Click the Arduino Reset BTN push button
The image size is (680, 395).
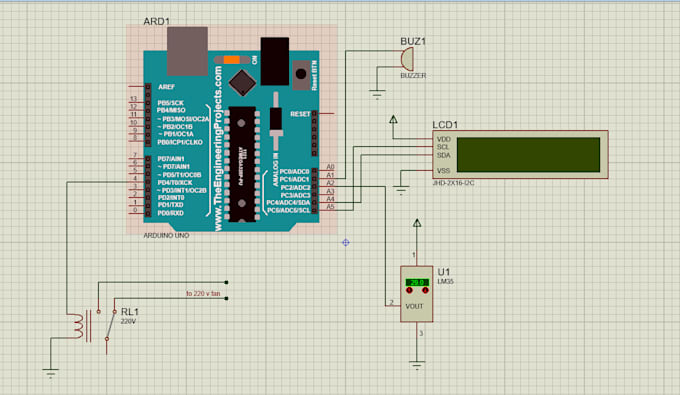(x=301, y=74)
